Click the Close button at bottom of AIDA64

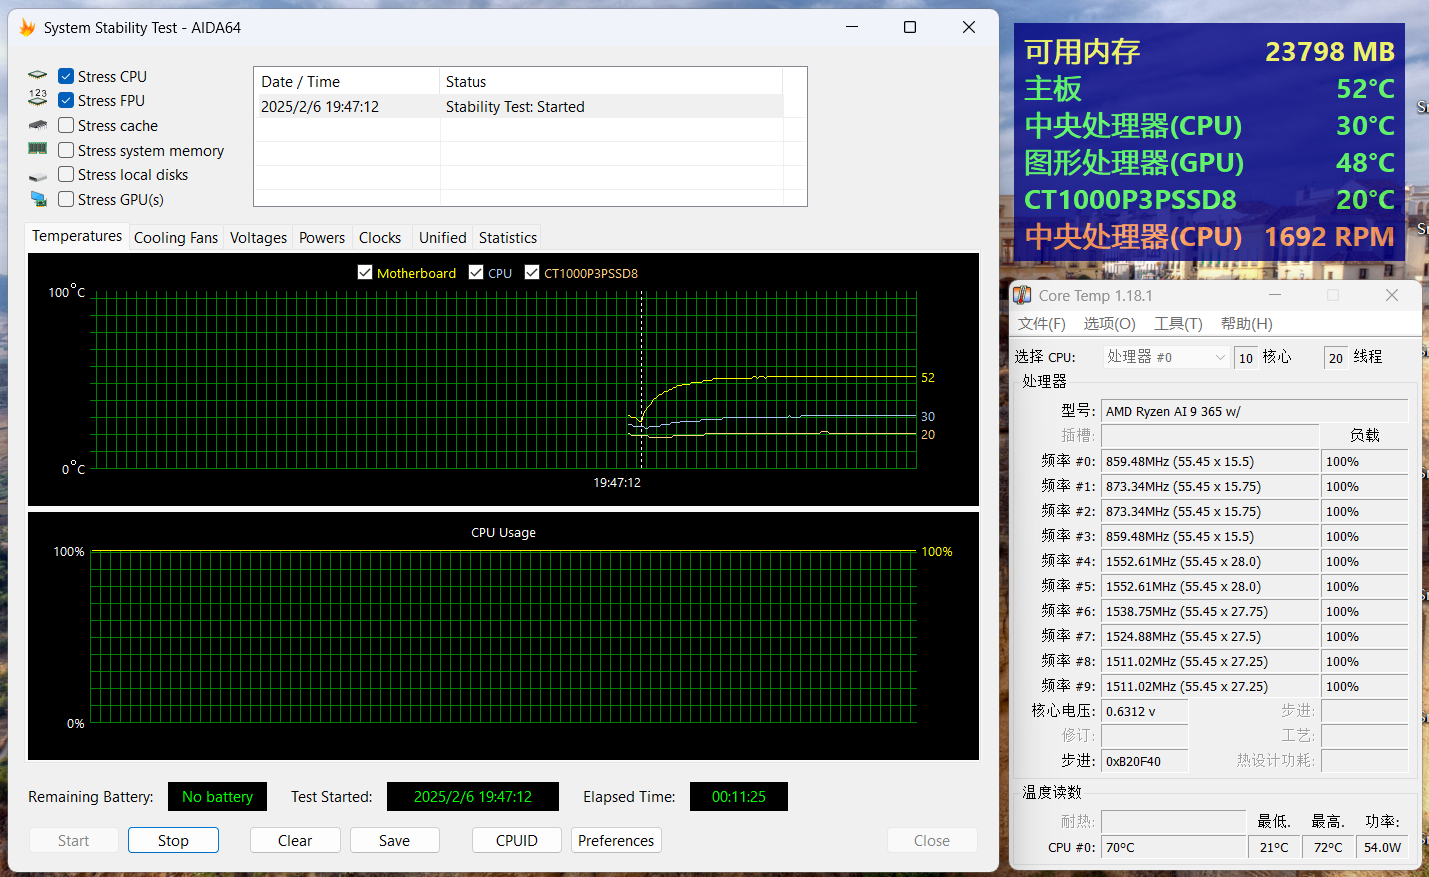point(932,841)
